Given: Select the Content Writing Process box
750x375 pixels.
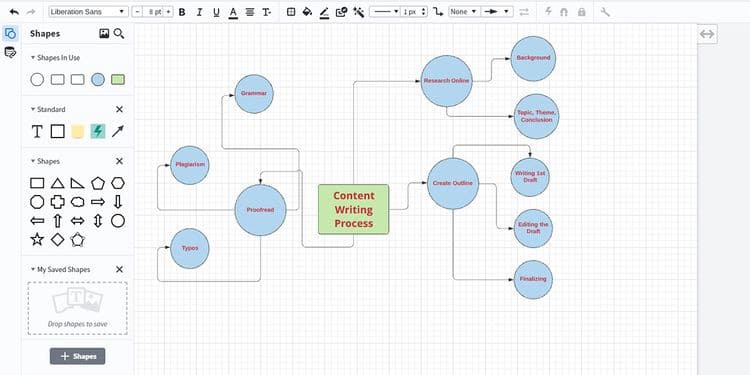Looking at the screenshot, I should (x=353, y=210).
